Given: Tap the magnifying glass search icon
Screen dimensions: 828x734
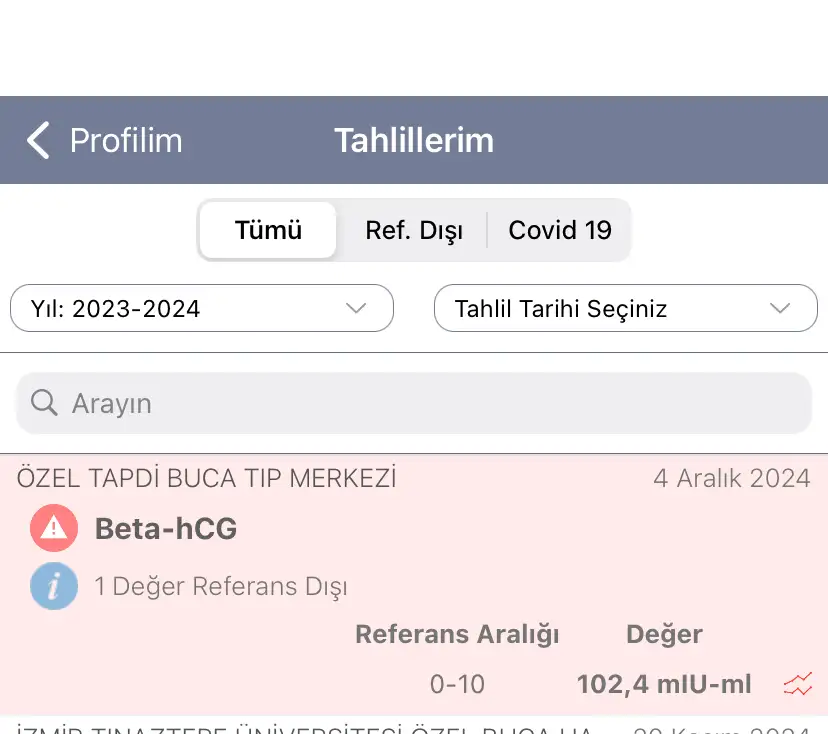Looking at the screenshot, I should tap(44, 403).
